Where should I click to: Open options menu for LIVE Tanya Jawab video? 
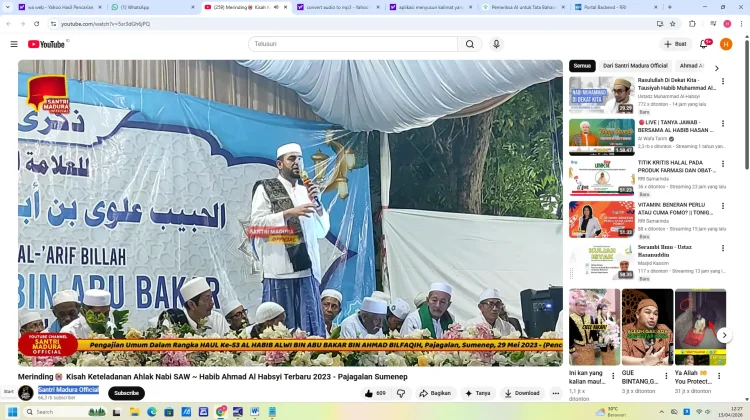[x=723, y=123]
